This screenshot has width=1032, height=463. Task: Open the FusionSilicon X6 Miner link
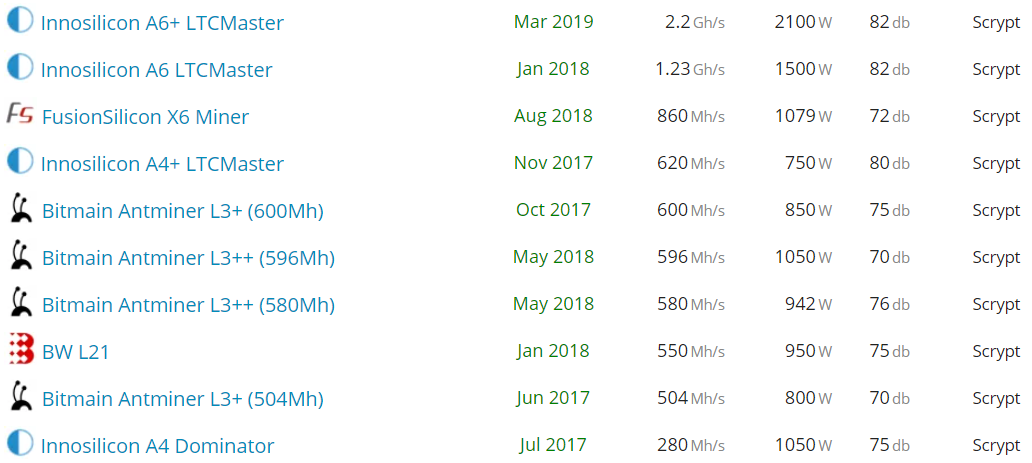(145, 117)
